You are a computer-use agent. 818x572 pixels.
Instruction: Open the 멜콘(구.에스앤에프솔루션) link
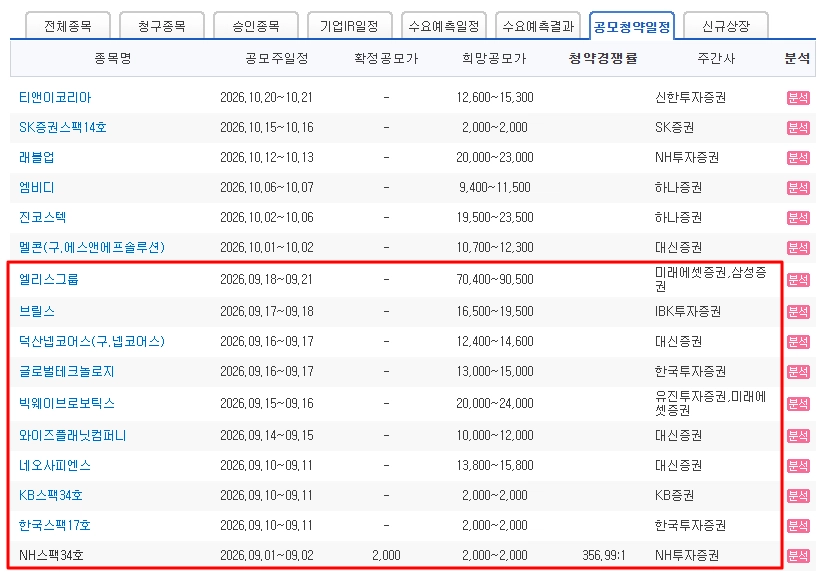click(x=92, y=247)
